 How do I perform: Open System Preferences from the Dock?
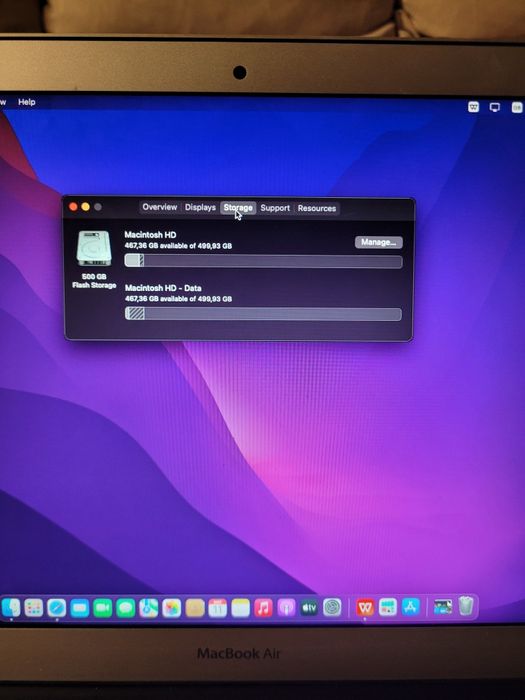coord(332,607)
